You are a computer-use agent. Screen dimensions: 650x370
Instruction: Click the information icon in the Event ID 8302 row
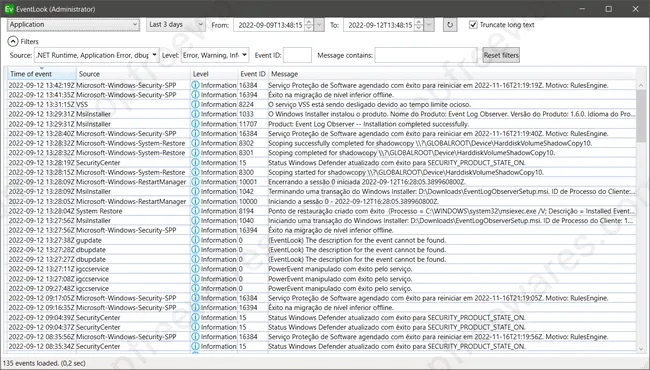(195, 143)
